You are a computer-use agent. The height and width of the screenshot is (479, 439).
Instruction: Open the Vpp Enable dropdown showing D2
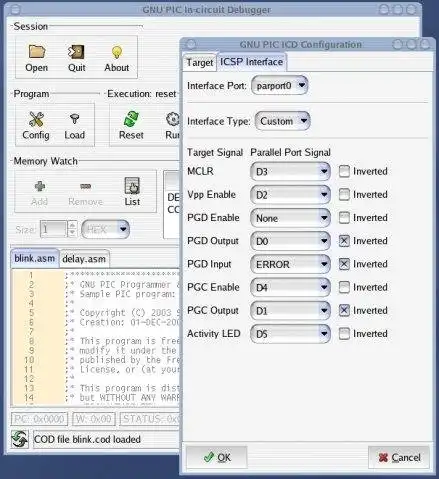point(290,195)
